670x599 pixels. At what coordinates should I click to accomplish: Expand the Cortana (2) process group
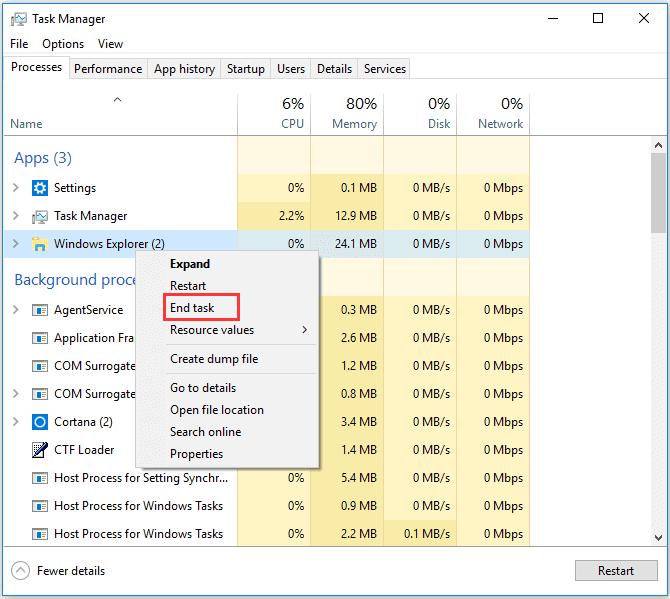(15, 422)
